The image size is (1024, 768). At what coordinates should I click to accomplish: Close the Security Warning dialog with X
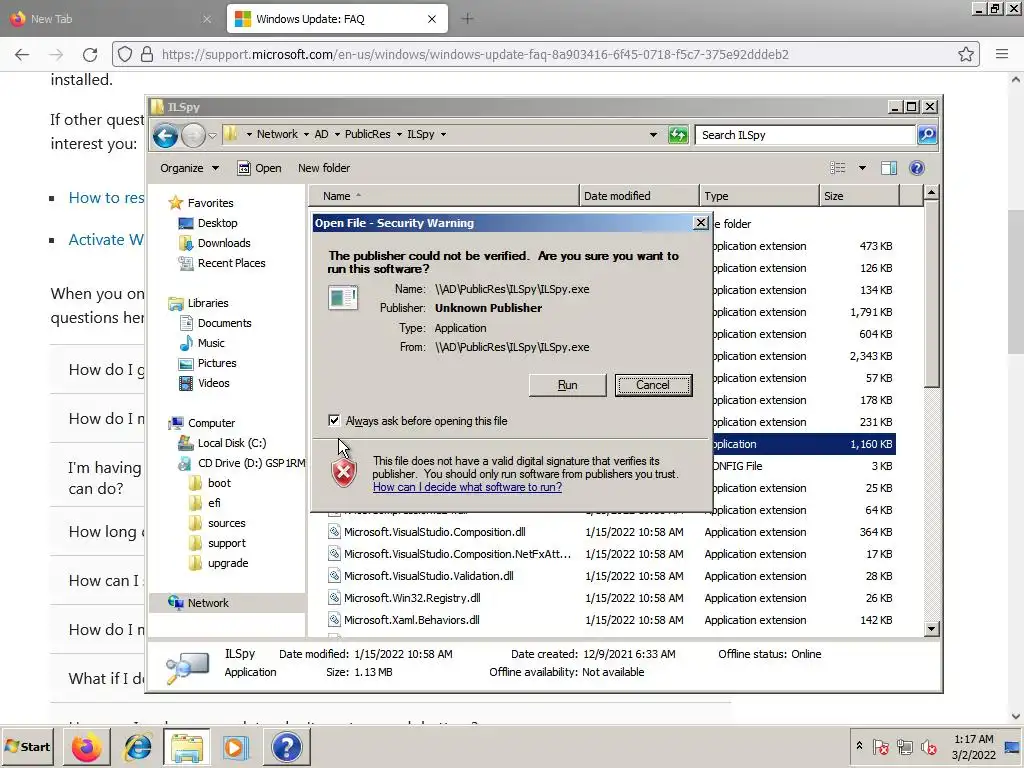pos(701,223)
